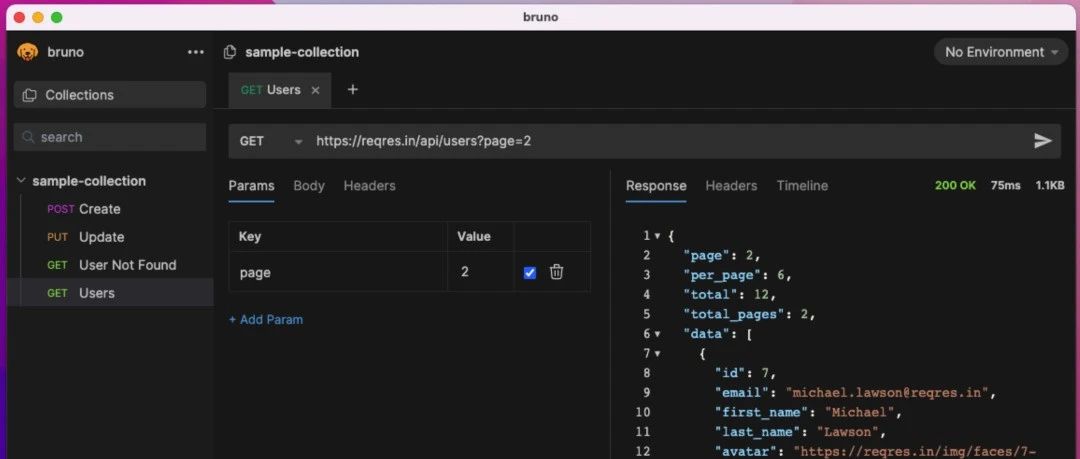
Task: Open the three-dot menu beside bruno
Action: click(196, 52)
